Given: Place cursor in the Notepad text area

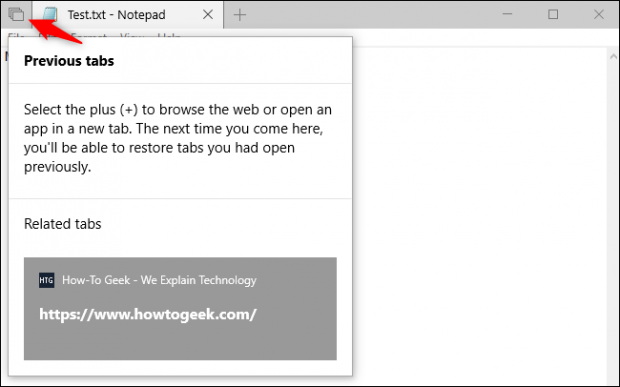Looking at the screenshot, I should pyautogui.click(x=478, y=213).
